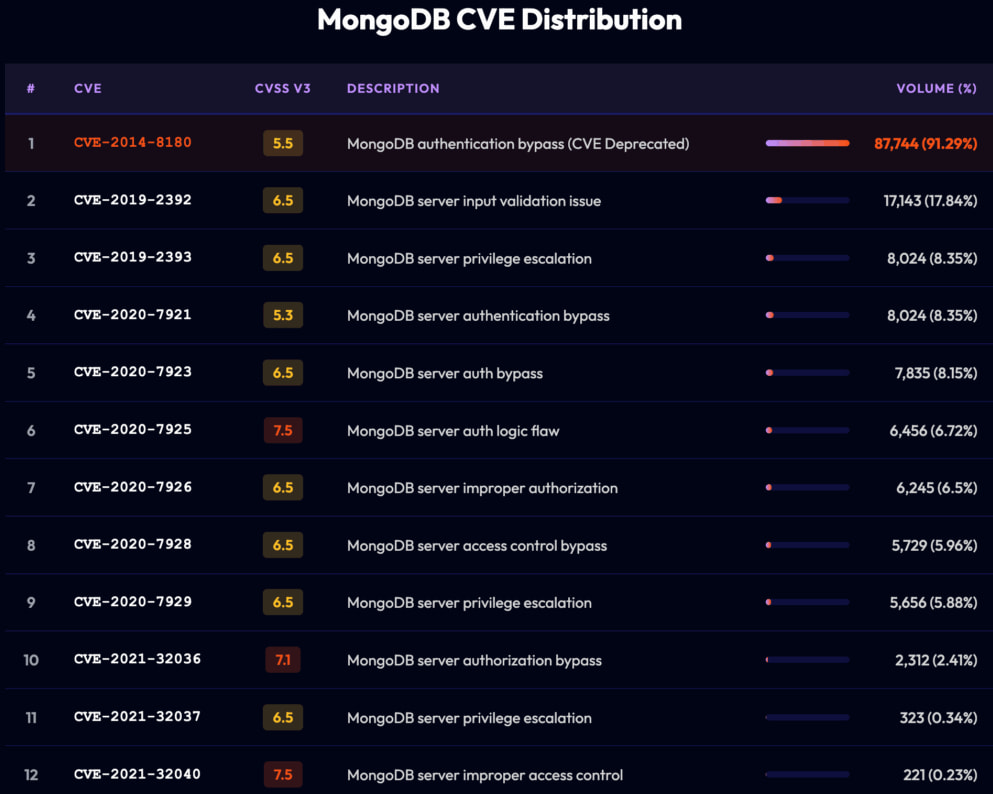Select the CVE column header
Image resolution: width=993 pixels, height=794 pixels.
click(88, 88)
